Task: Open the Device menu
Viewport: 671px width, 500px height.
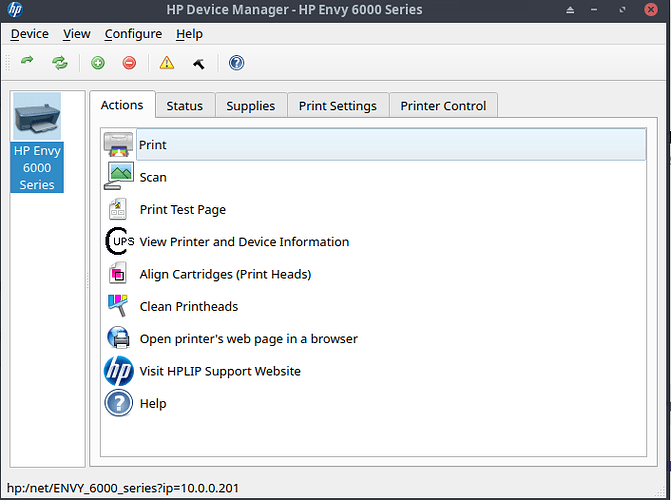Action: pos(30,34)
